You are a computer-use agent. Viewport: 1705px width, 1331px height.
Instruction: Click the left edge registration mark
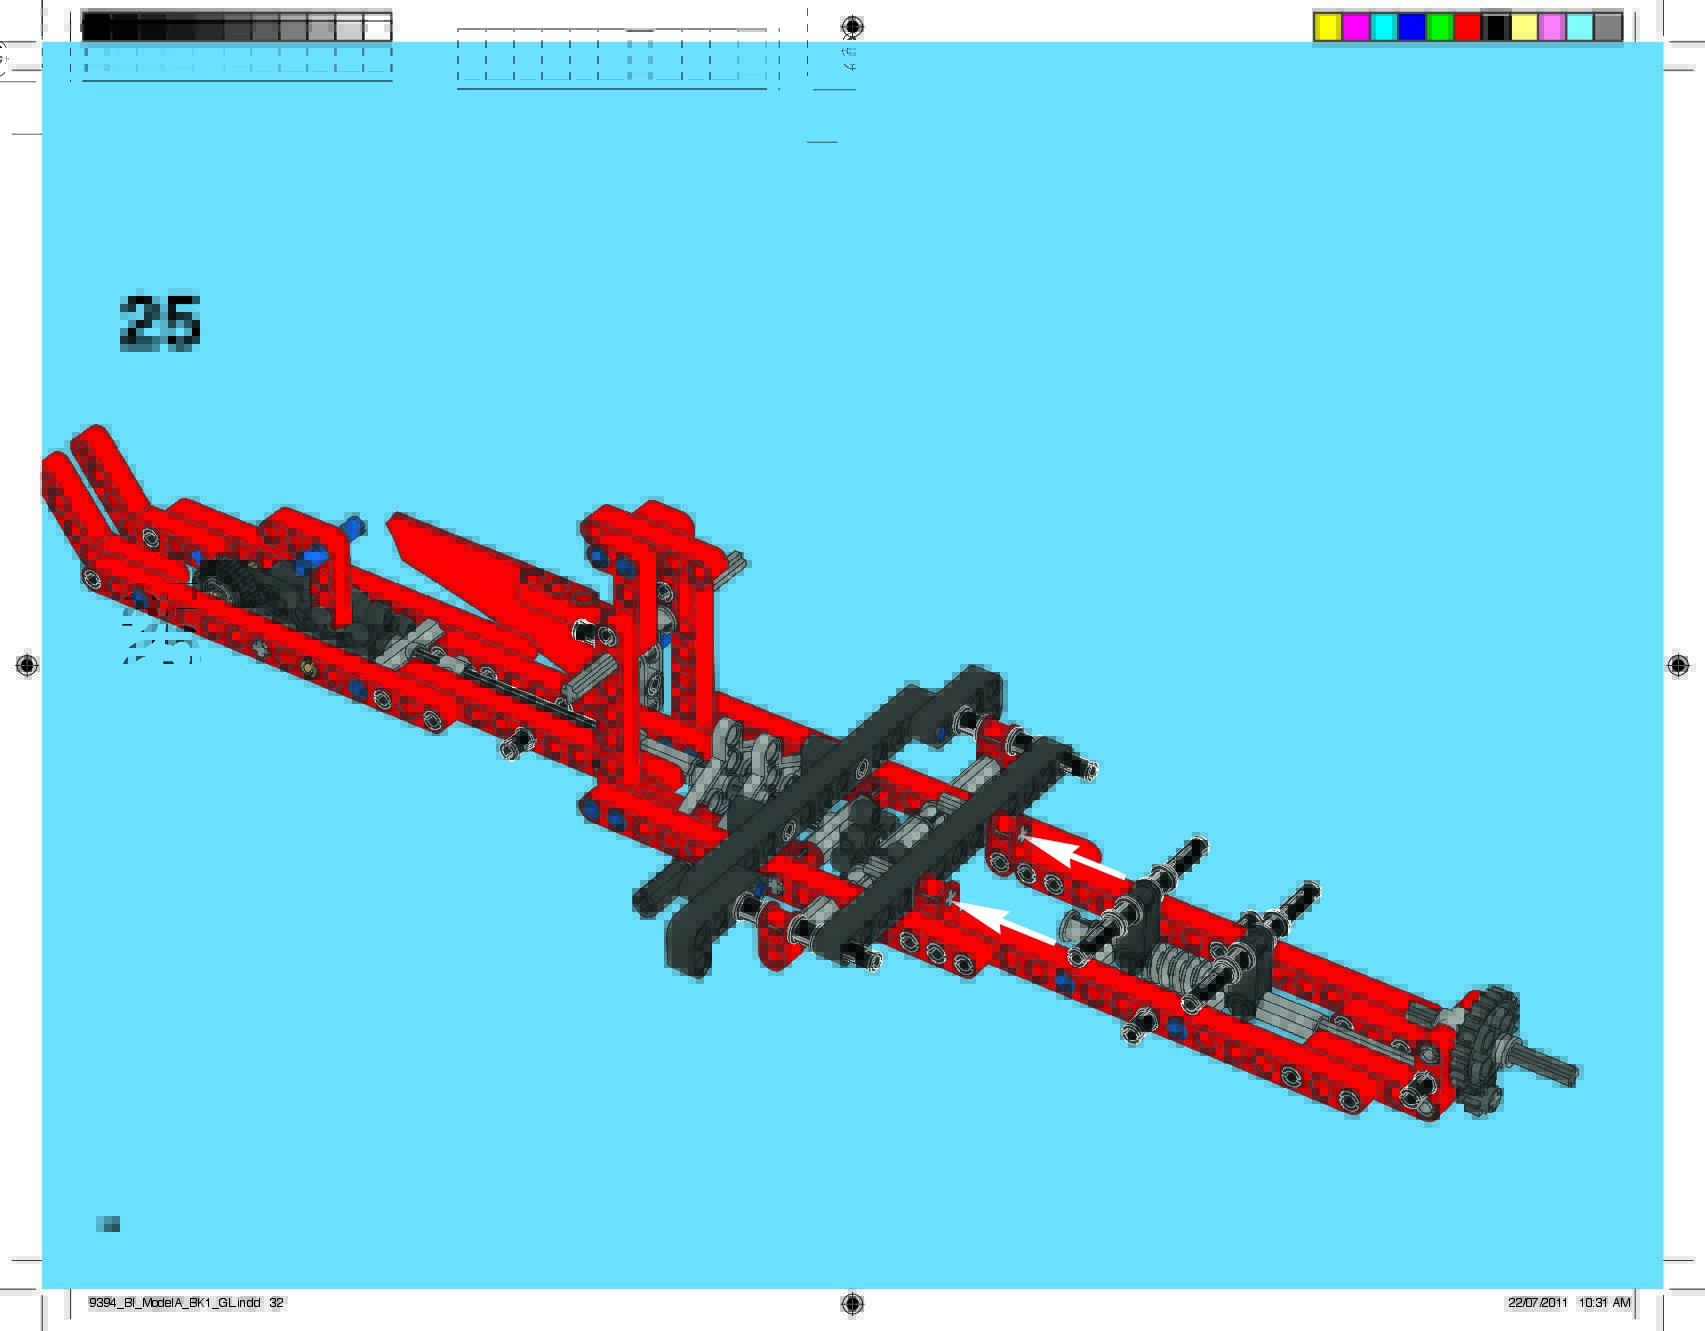click(x=27, y=665)
